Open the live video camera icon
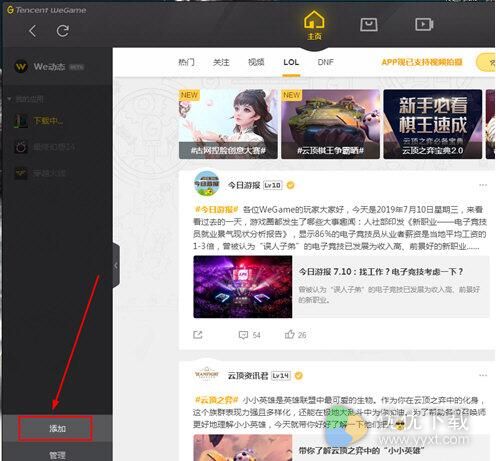This screenshot has width=496, height=461. click(424, 24)
